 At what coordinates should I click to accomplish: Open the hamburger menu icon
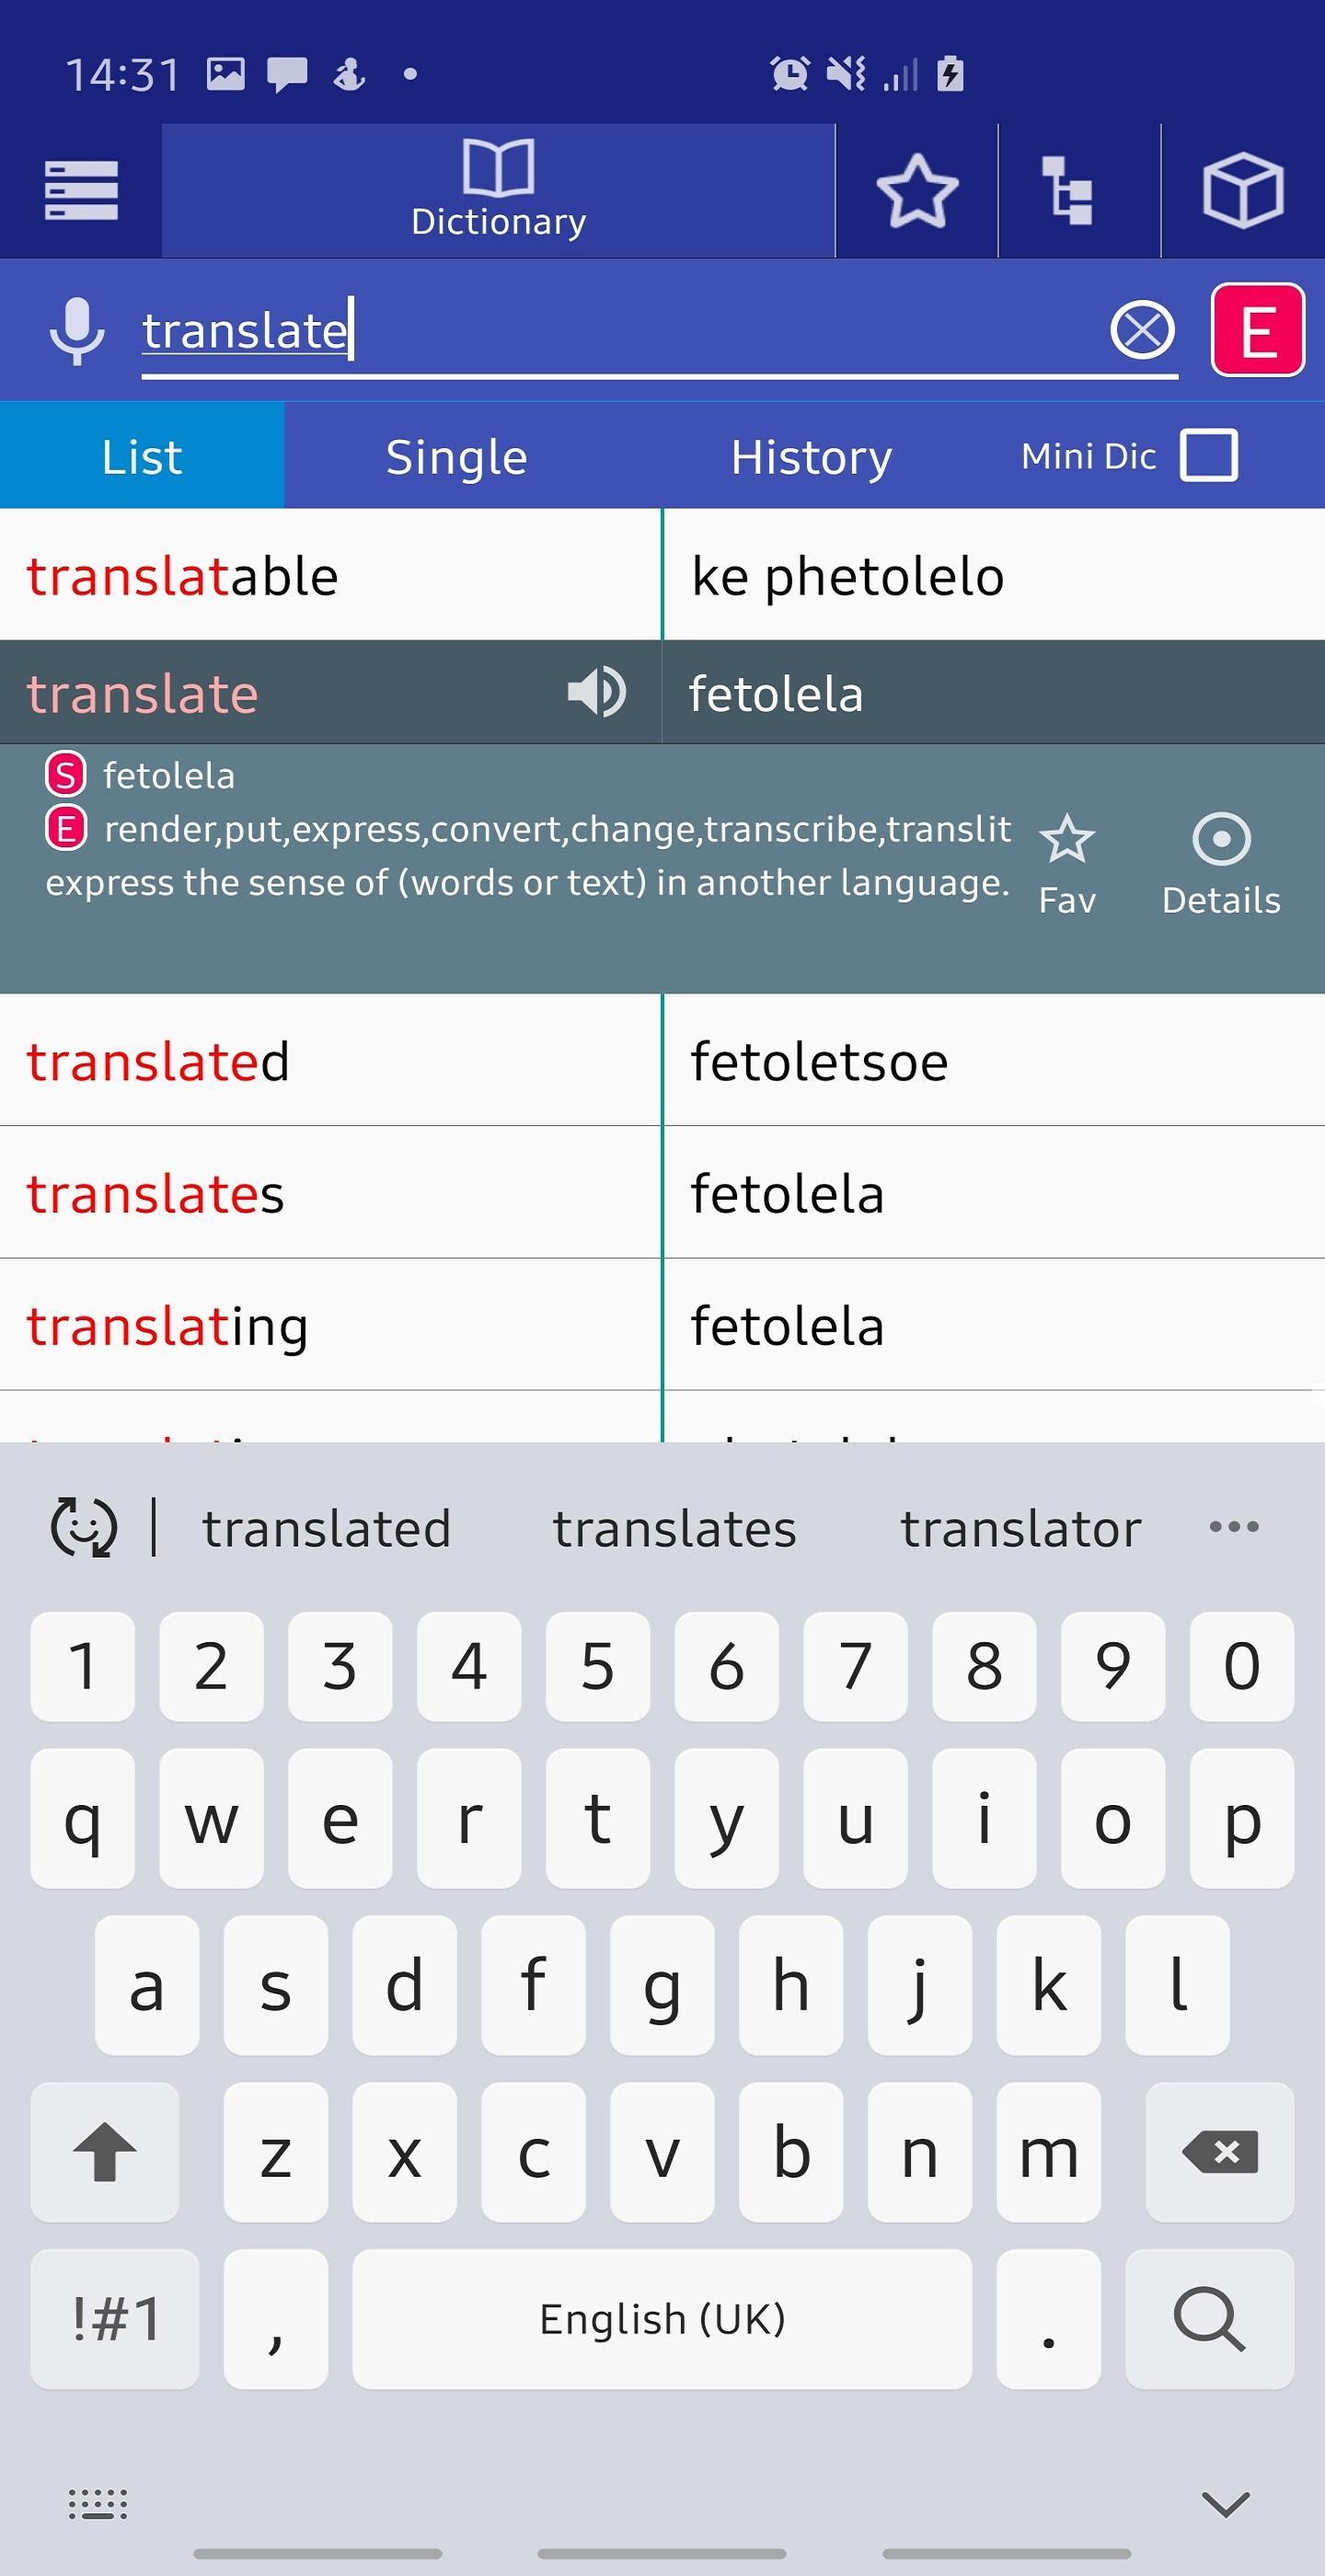point(81,190)
